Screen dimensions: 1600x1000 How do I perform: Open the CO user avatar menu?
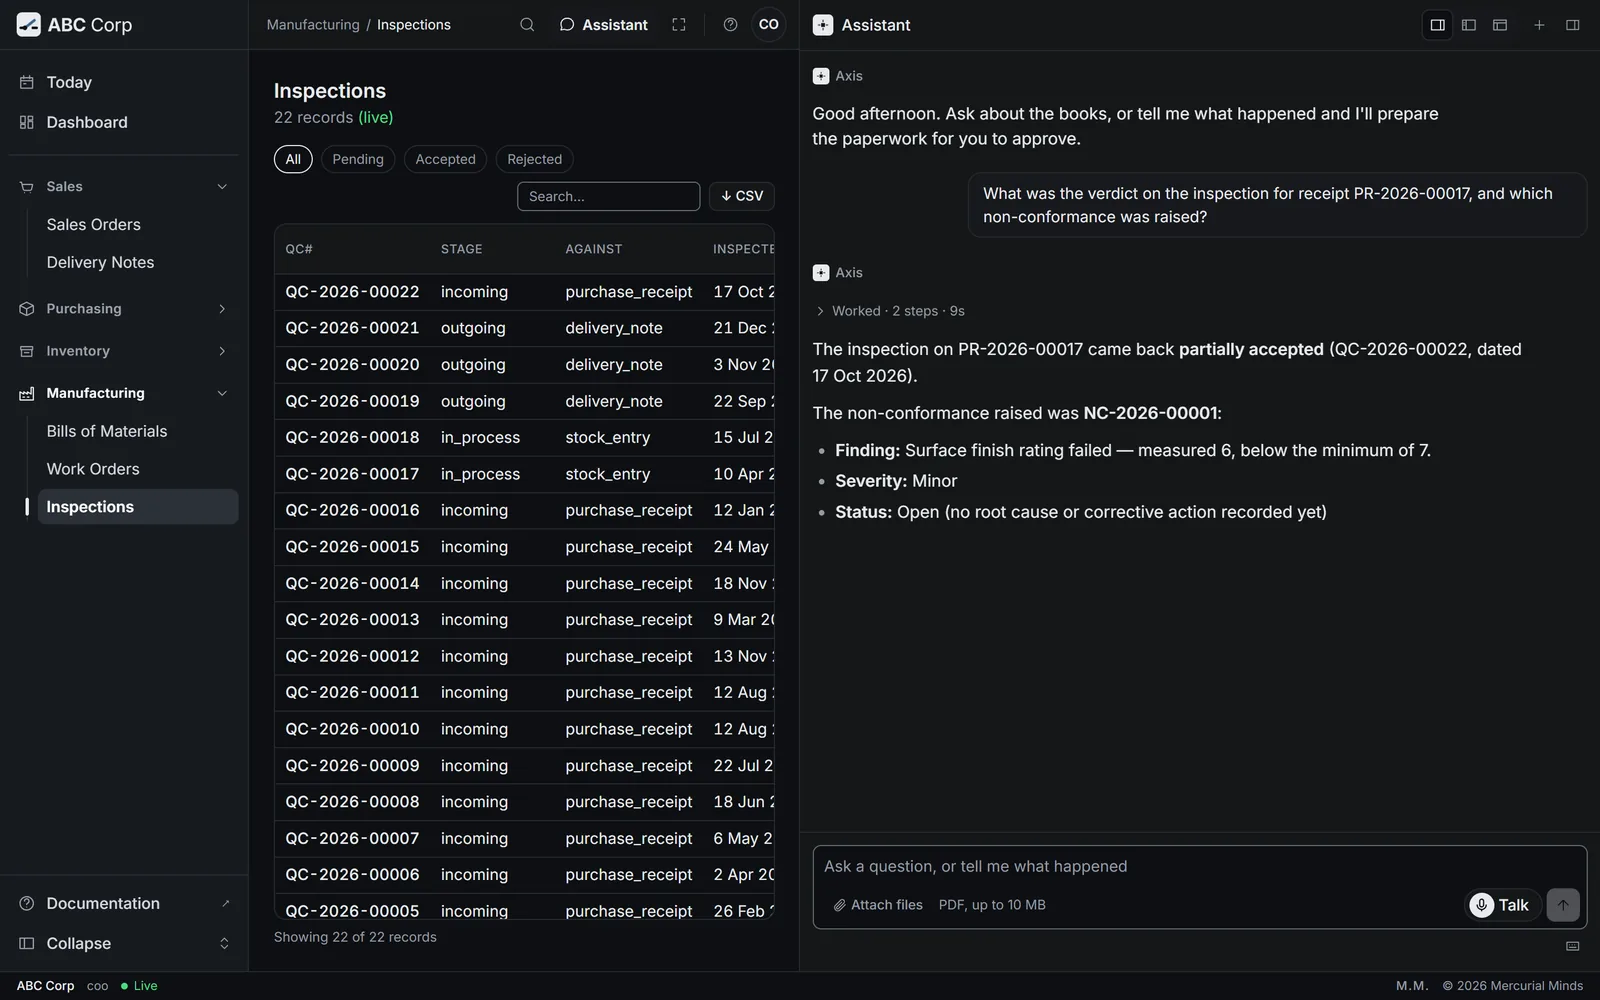coord(768,25)
